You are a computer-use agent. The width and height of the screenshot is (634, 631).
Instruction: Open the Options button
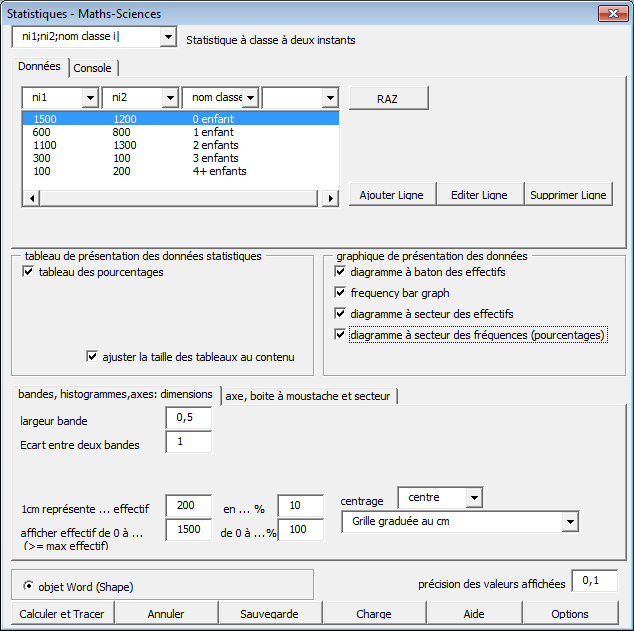(x=570, y=614)
